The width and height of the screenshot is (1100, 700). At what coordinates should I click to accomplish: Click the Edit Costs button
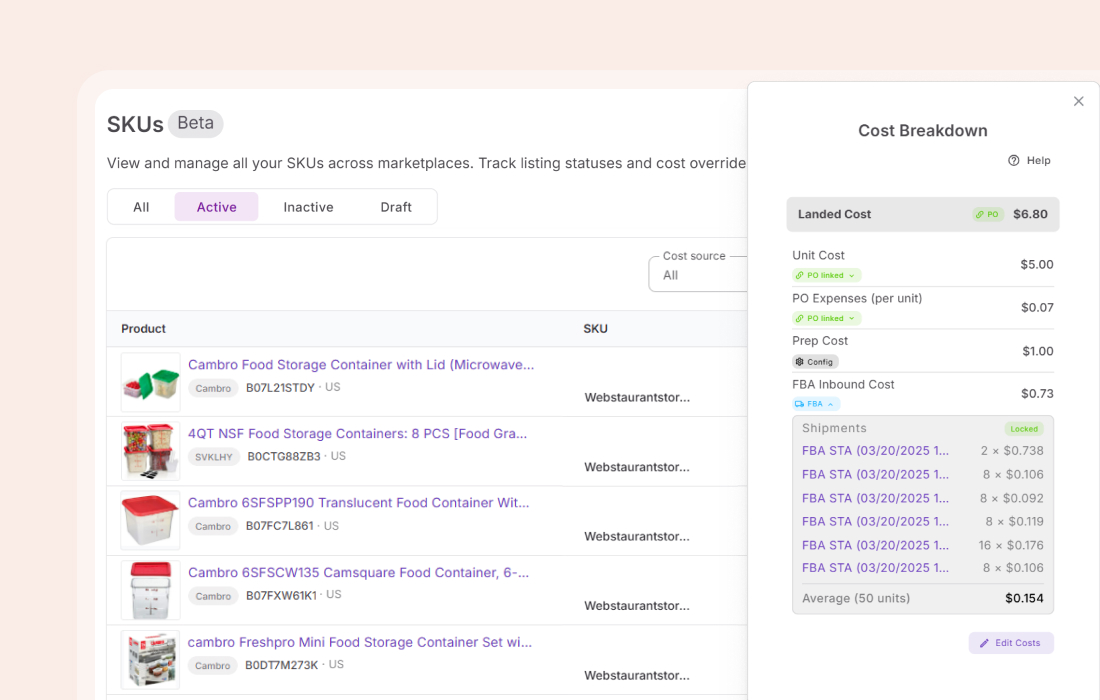[1011, 643]
